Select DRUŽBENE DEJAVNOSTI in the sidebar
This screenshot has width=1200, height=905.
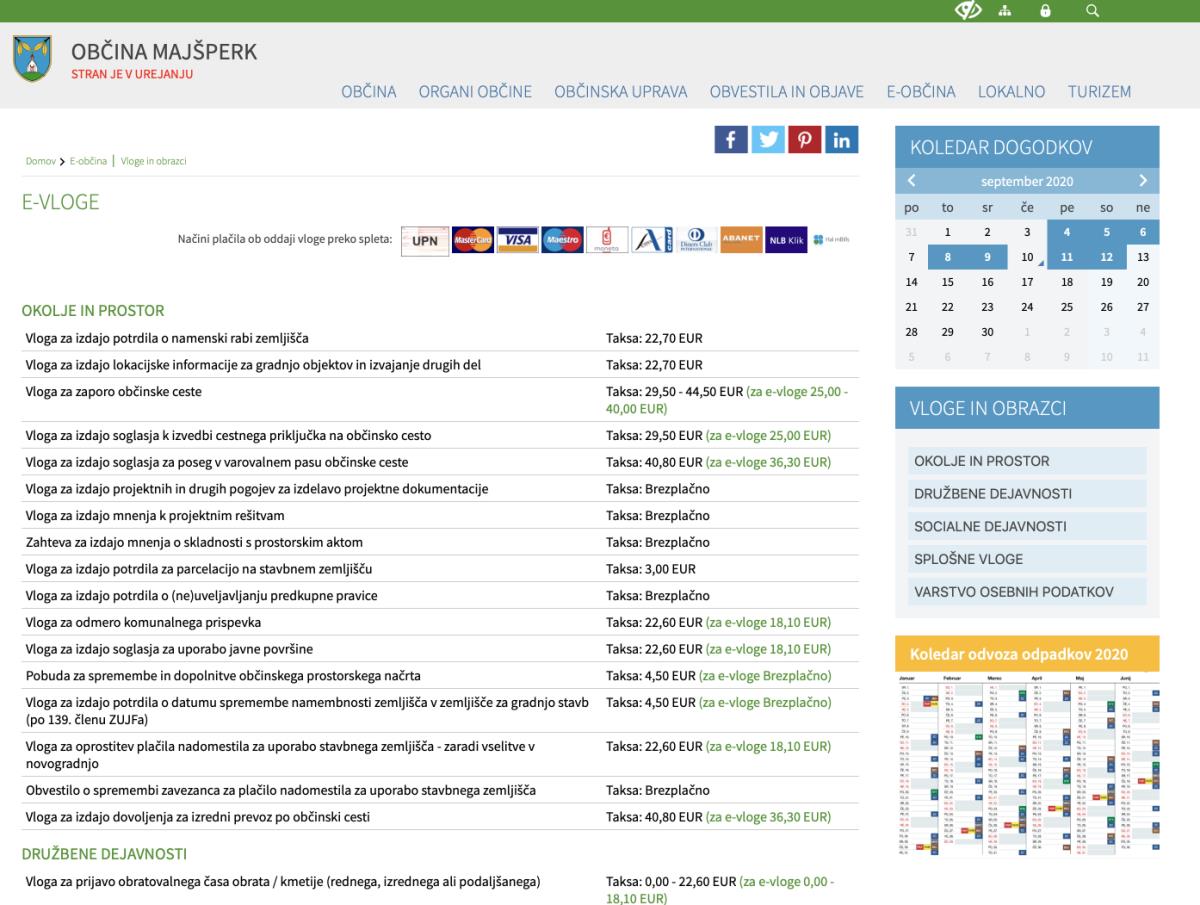click(1026, 494)
